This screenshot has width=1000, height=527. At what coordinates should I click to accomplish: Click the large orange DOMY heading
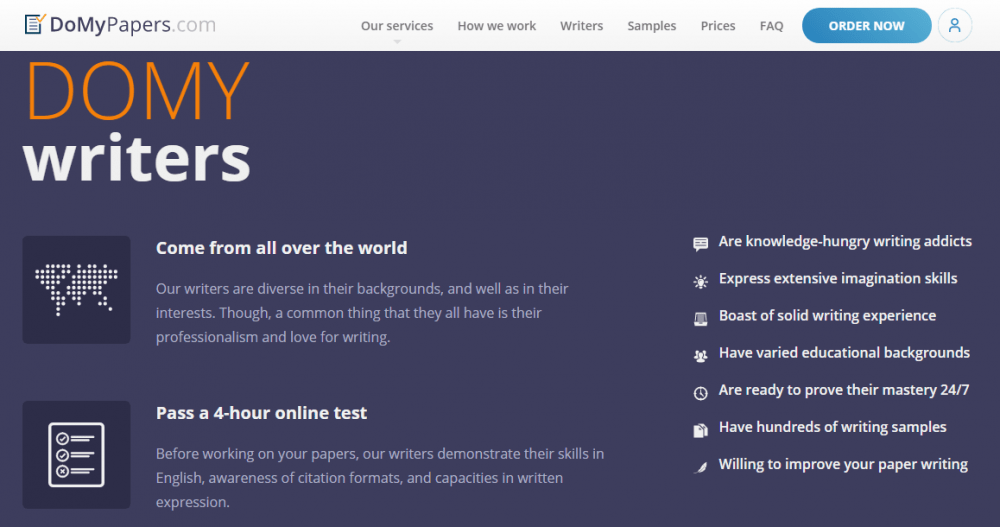coord(137,90)
